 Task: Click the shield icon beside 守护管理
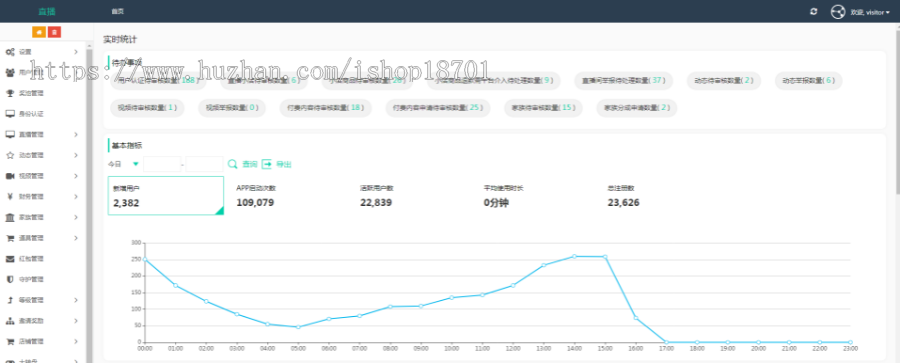[10, 279]
